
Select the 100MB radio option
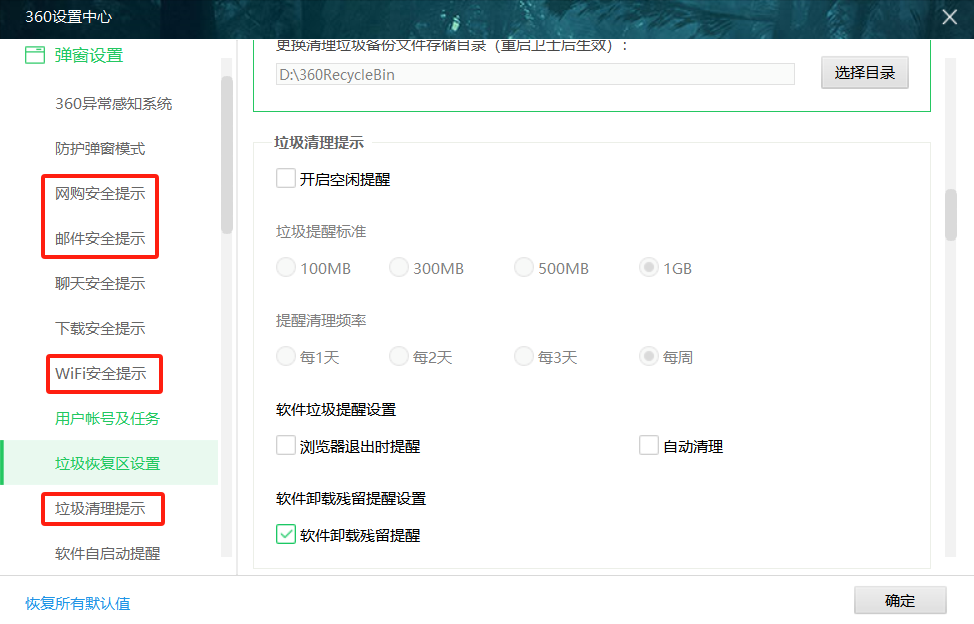coord(286,268)
